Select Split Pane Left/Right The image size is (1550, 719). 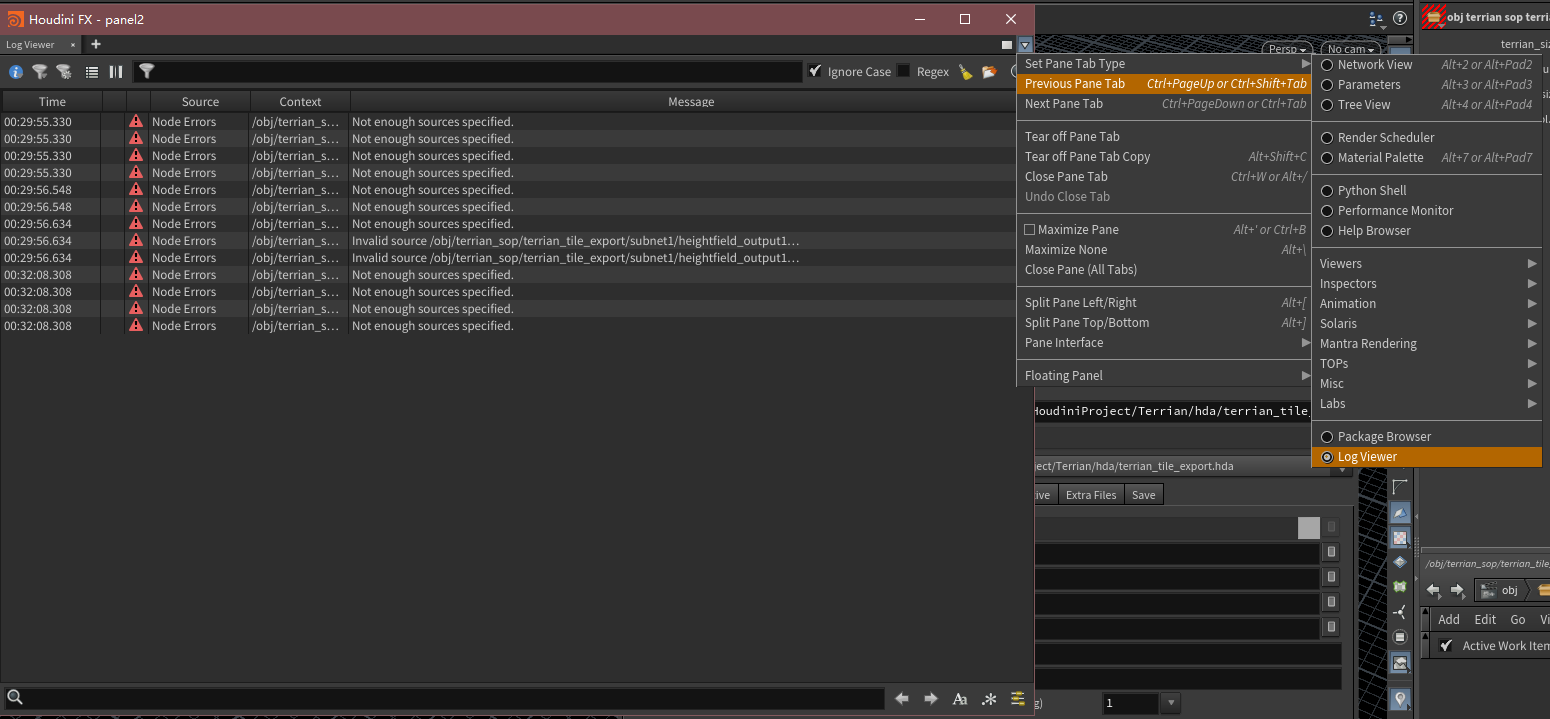click(x=1165, y=303)
